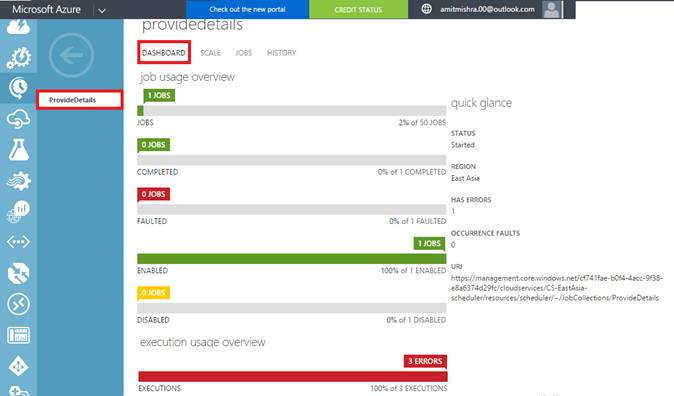Click the 'execution usage overview' heading
Viewport: 674px width, 396px height.
point(202,342)
